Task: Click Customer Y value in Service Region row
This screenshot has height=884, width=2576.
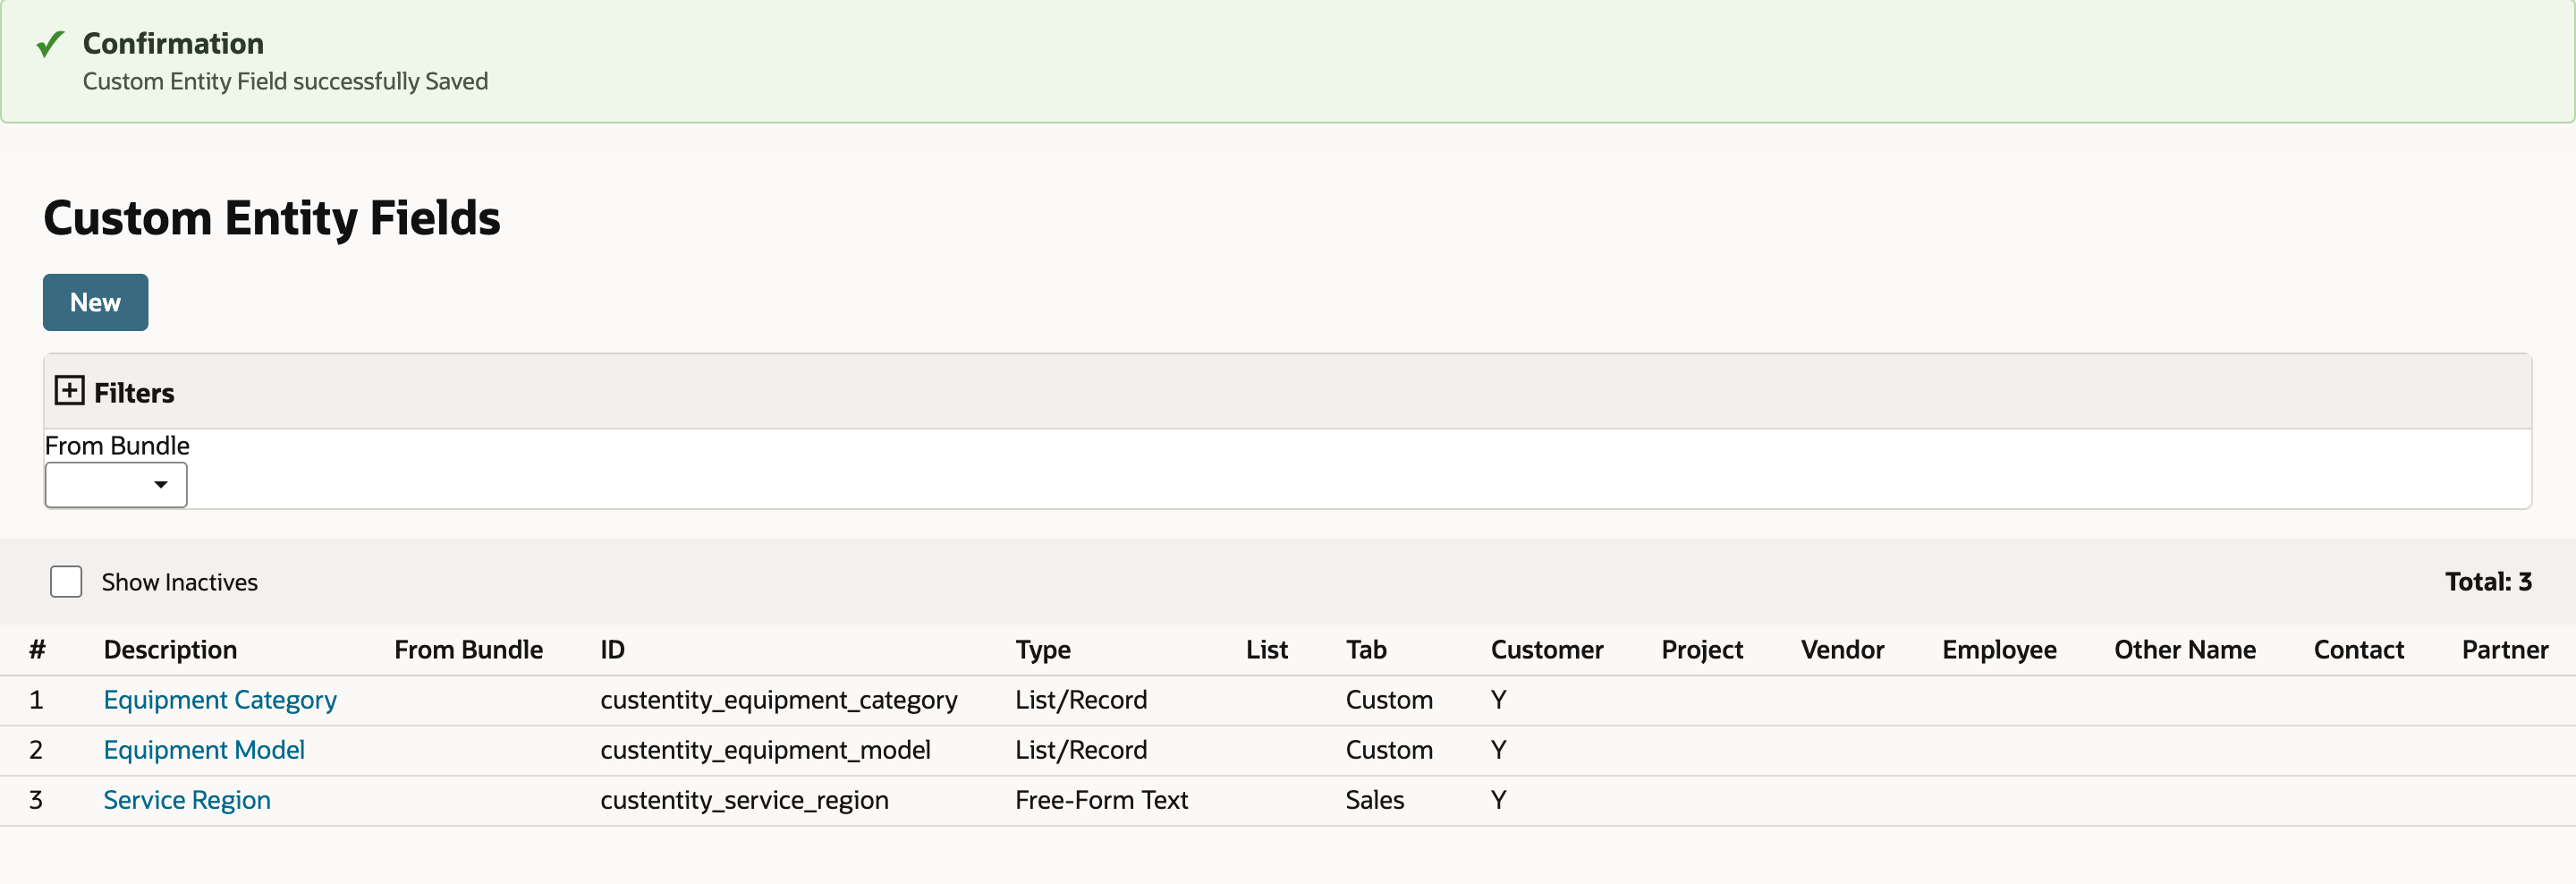Action: coord(1498,800)
